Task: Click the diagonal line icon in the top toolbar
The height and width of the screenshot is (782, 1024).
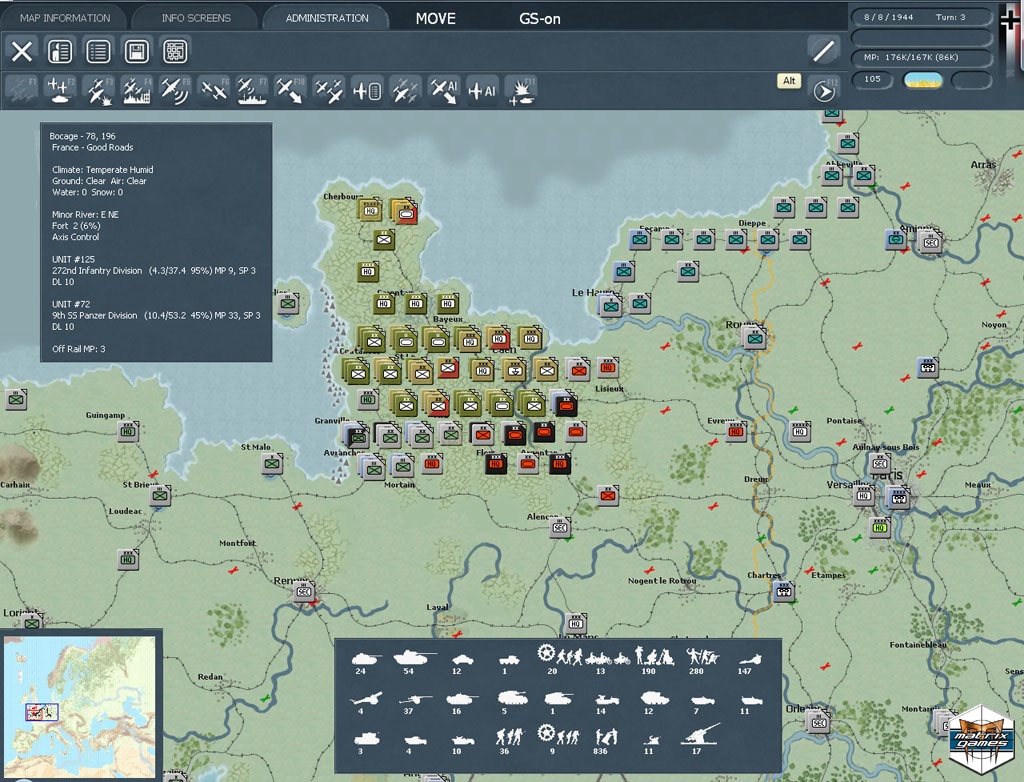Action: click(x=823, y=51)
